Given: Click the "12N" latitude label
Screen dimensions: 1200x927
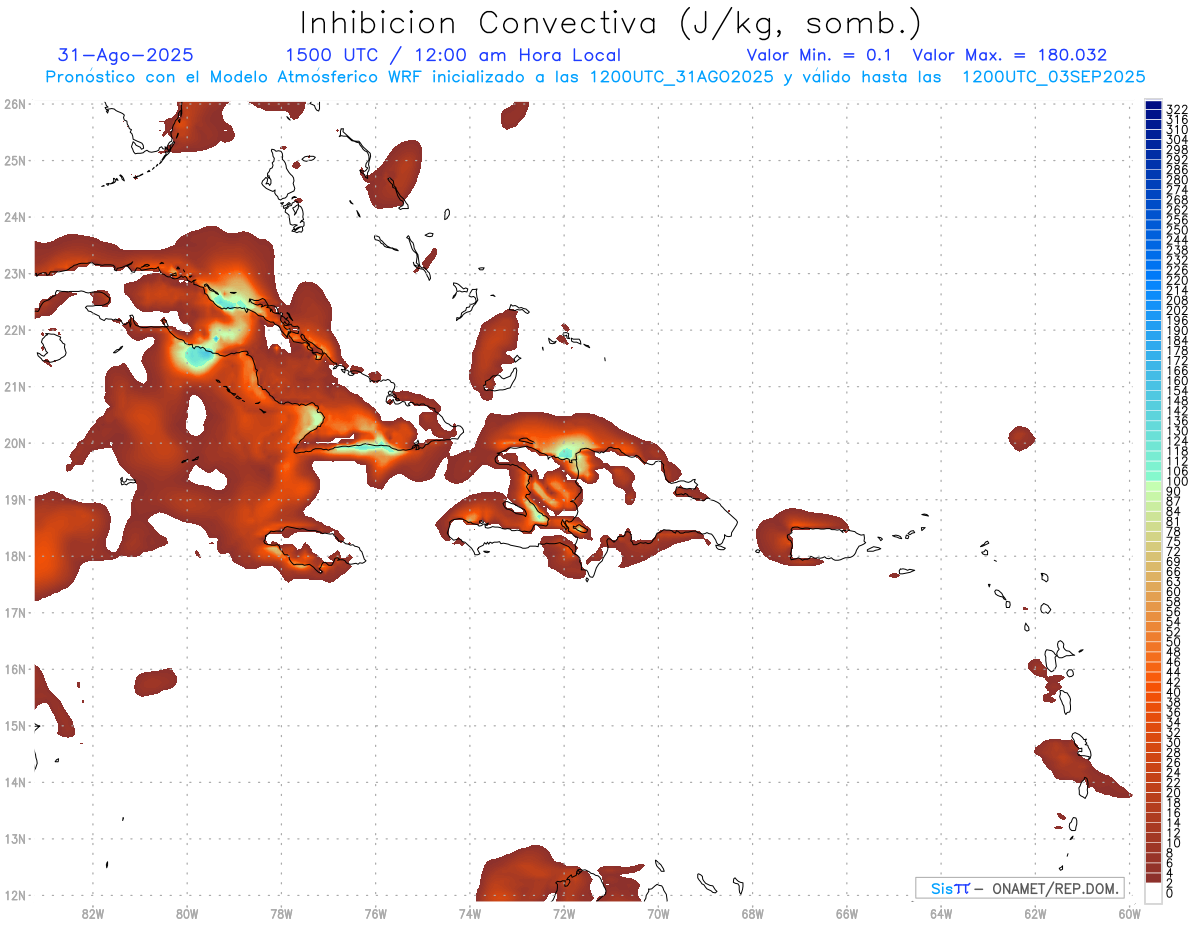Looking at the screenshot, I should click(x=15, y=895).
